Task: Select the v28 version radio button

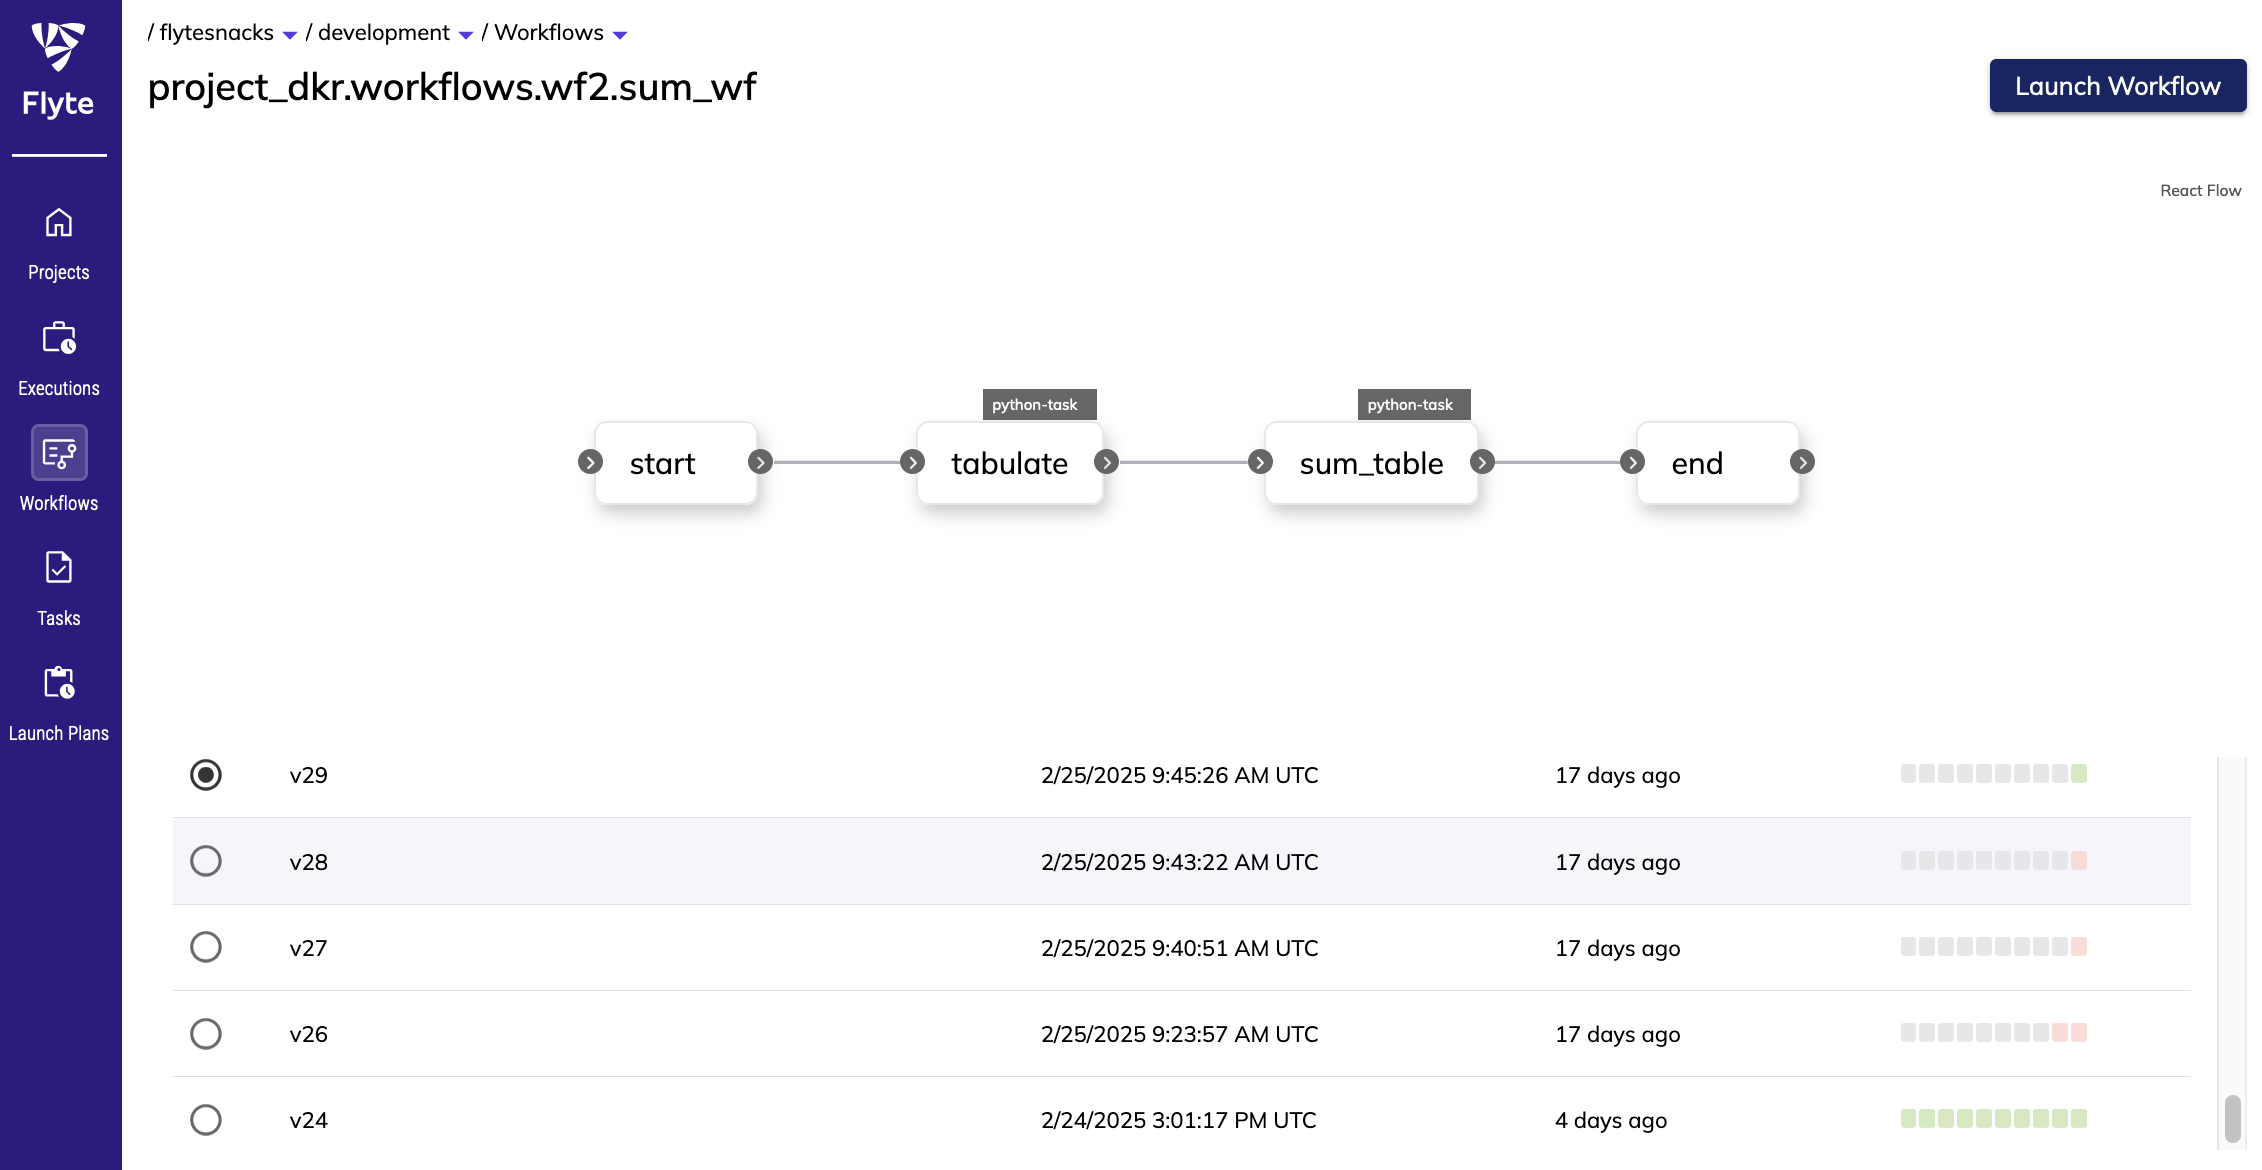Action: (206, 861)
